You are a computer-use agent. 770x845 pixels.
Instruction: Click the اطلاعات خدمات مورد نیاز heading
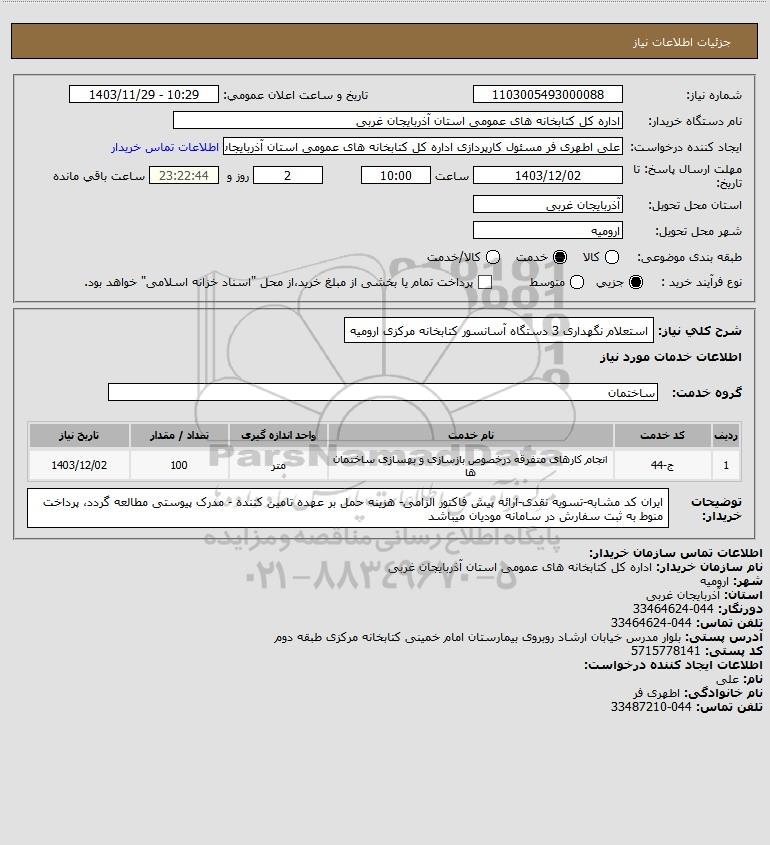(x=671, y=357)
